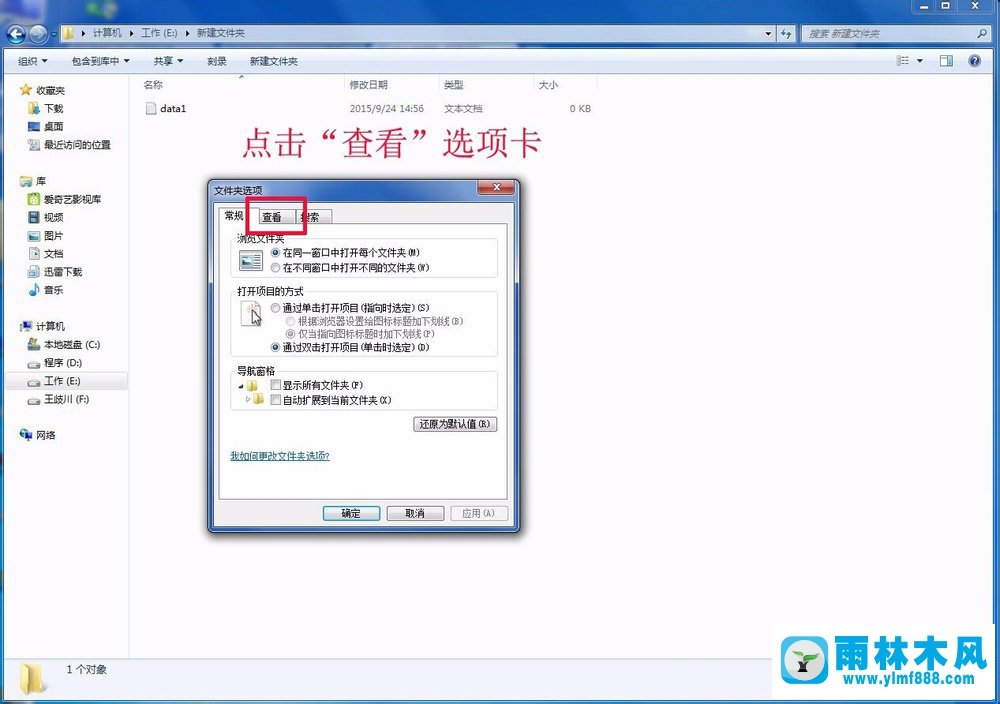
Task: Expand path arrow after Work (E:) breadcrumb
Action: point(188,33)
